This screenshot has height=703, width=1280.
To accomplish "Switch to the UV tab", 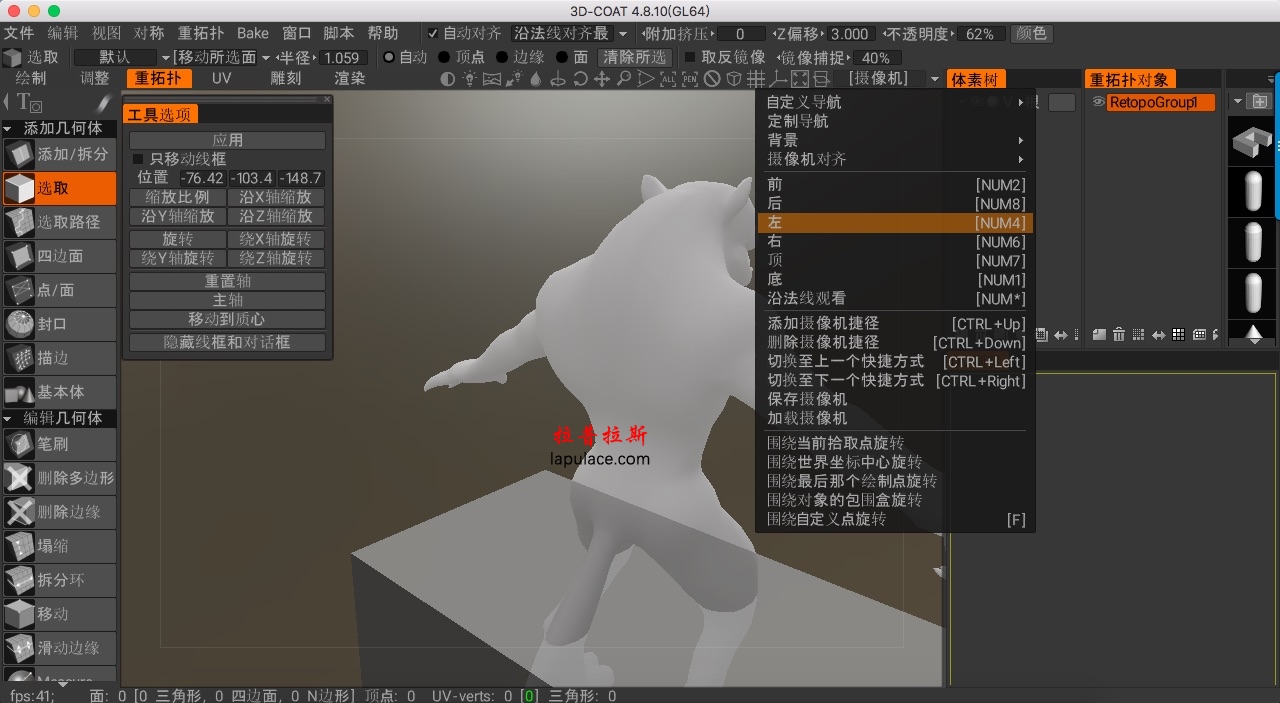I will (x=221, y=78).
